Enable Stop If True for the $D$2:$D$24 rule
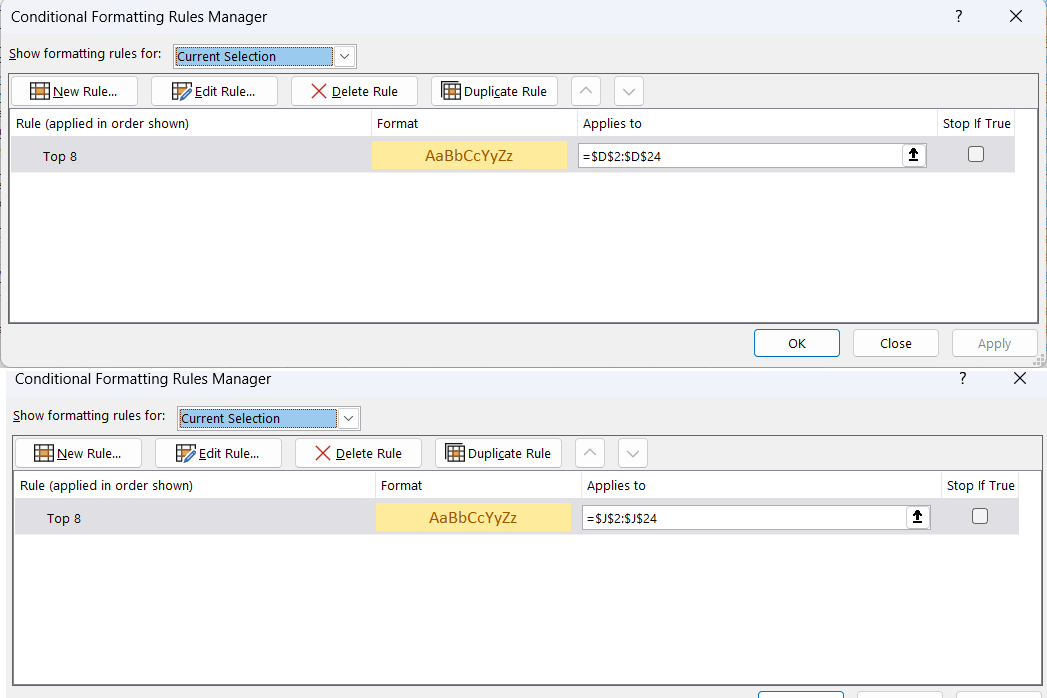 (x=976, y=154)
